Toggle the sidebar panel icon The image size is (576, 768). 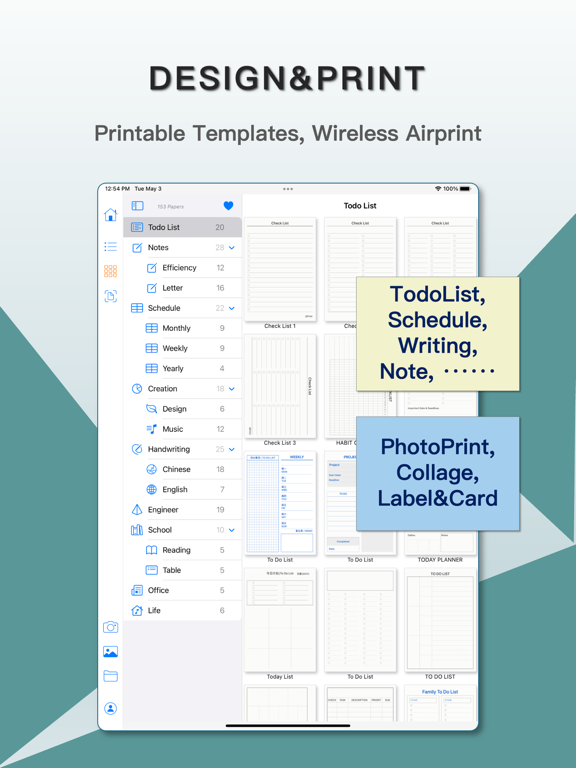click(138, 206)
